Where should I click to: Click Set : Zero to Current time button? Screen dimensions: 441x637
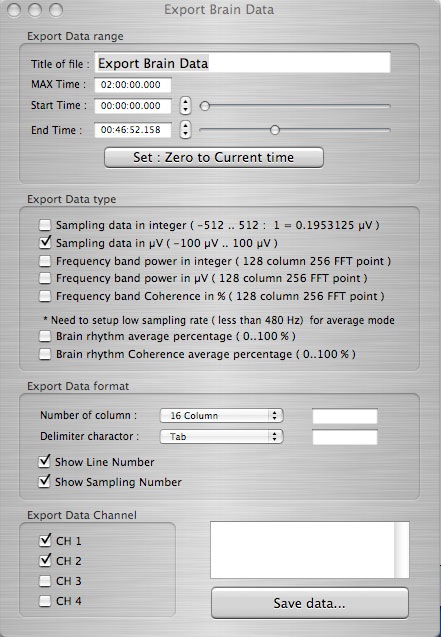(214, 158)
